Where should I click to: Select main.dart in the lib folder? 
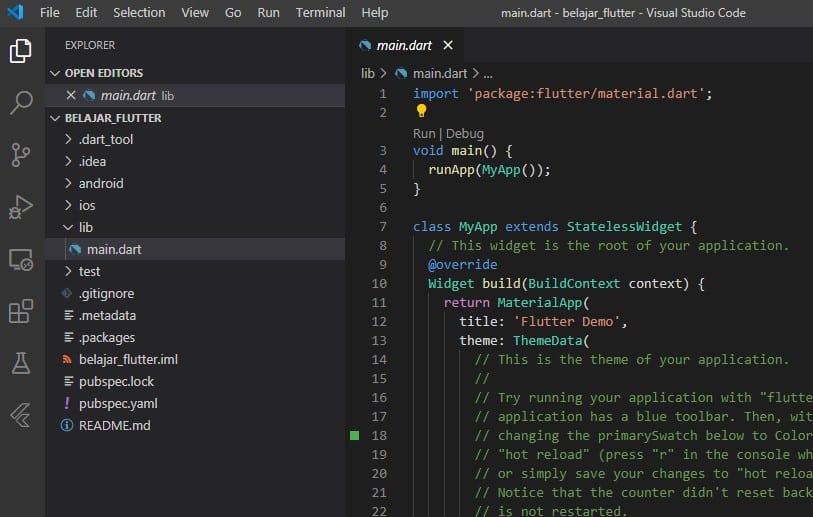pyautogui.click(x=195, y=249)
